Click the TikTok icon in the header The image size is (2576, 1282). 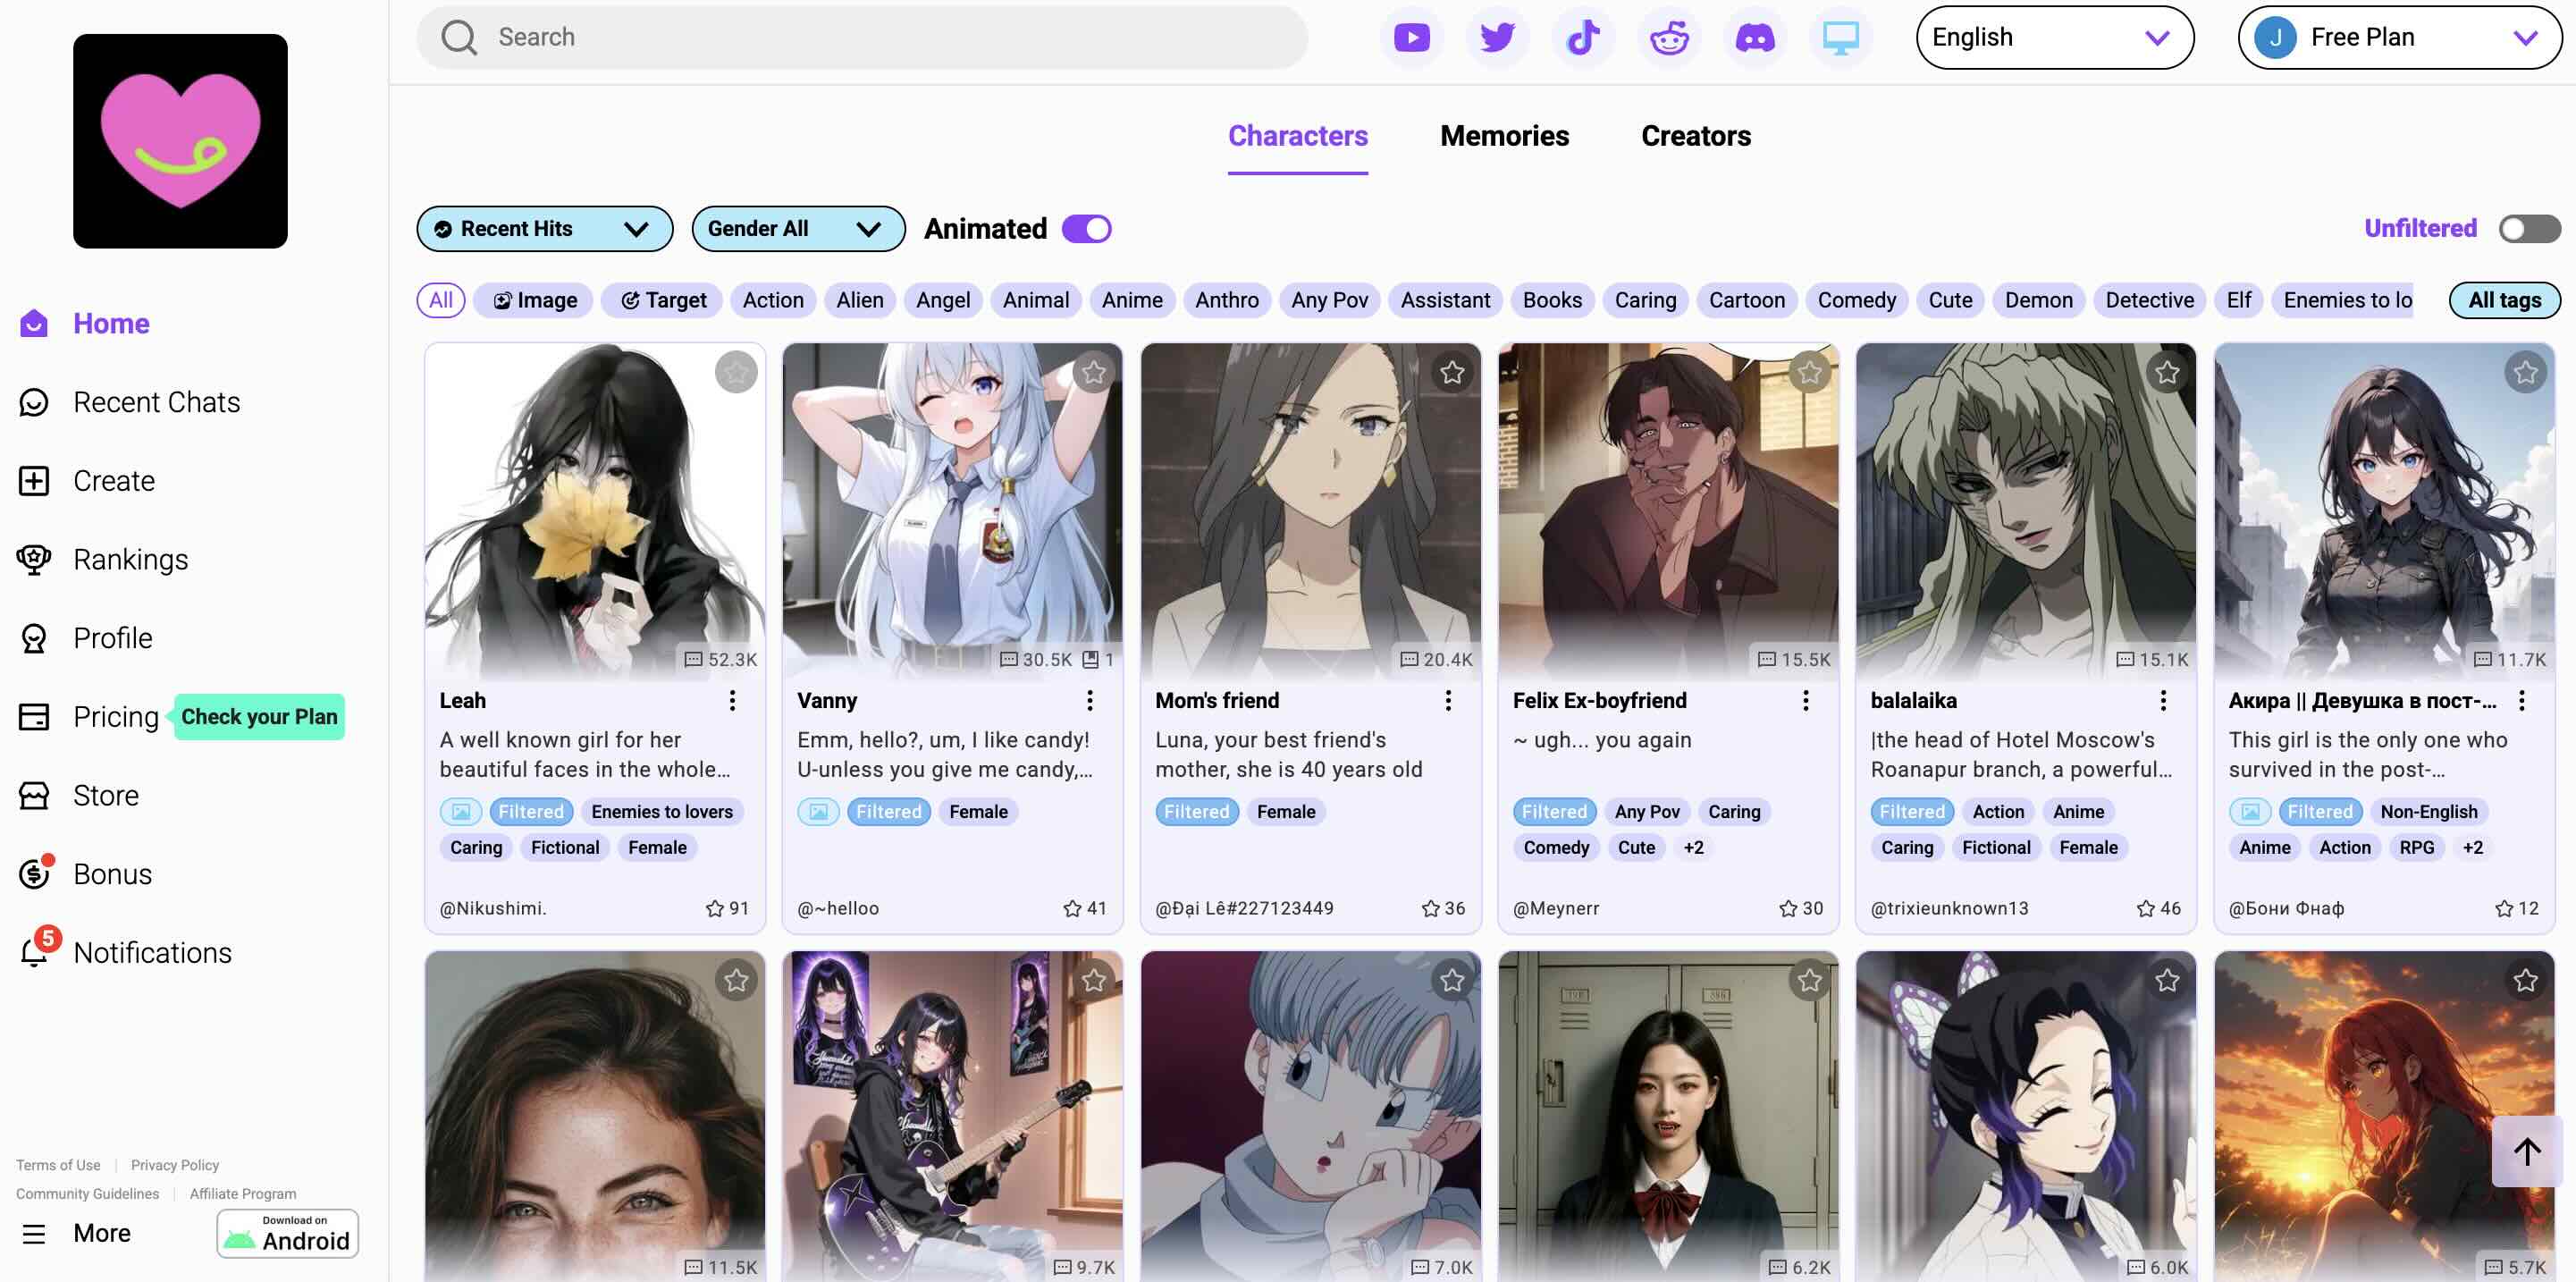[x=1583, y=37]
